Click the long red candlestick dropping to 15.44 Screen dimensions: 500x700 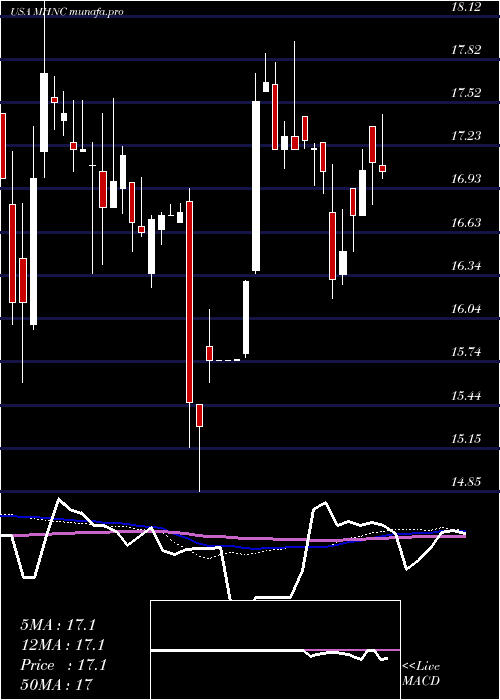point(189,302)
